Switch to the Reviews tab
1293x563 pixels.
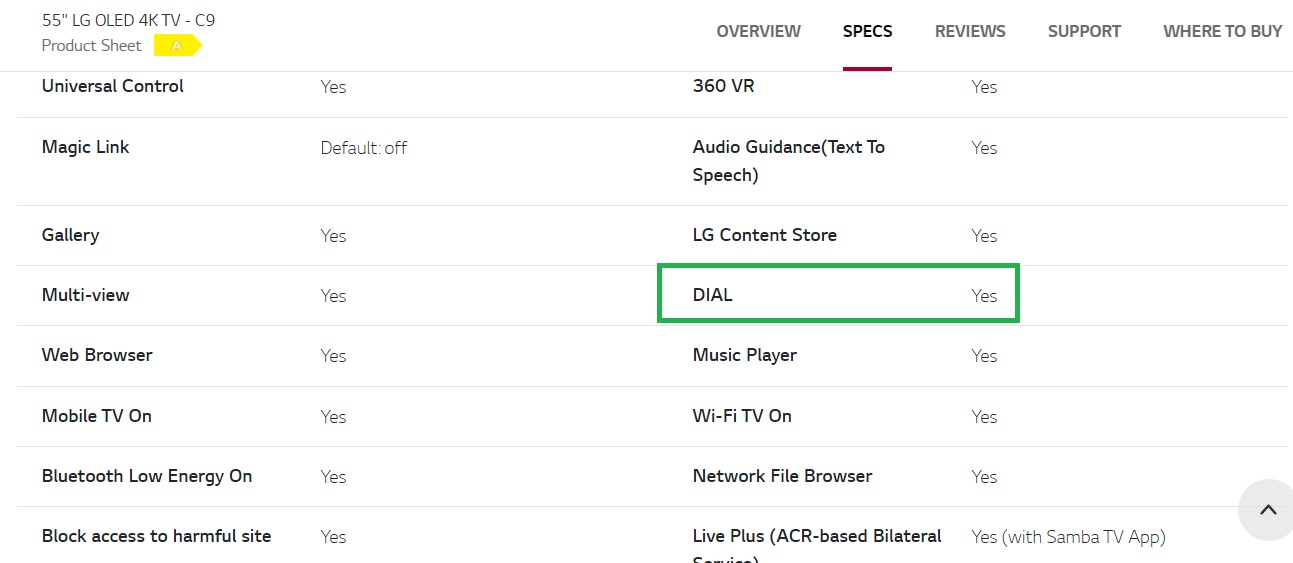pyautogui.click(x=970, y=31)
